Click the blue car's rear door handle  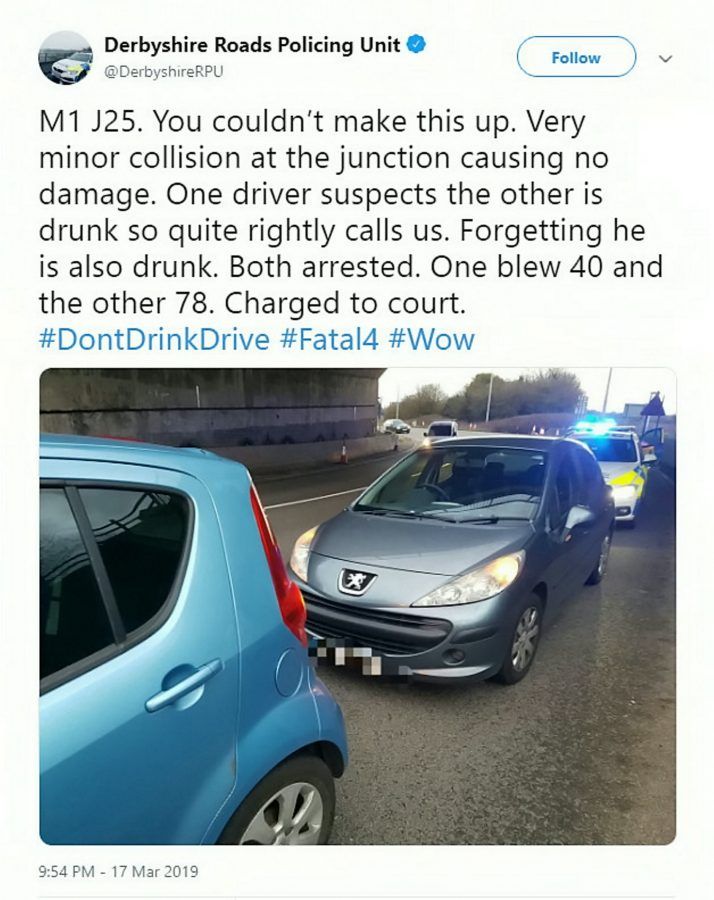[x=184, y=685]
